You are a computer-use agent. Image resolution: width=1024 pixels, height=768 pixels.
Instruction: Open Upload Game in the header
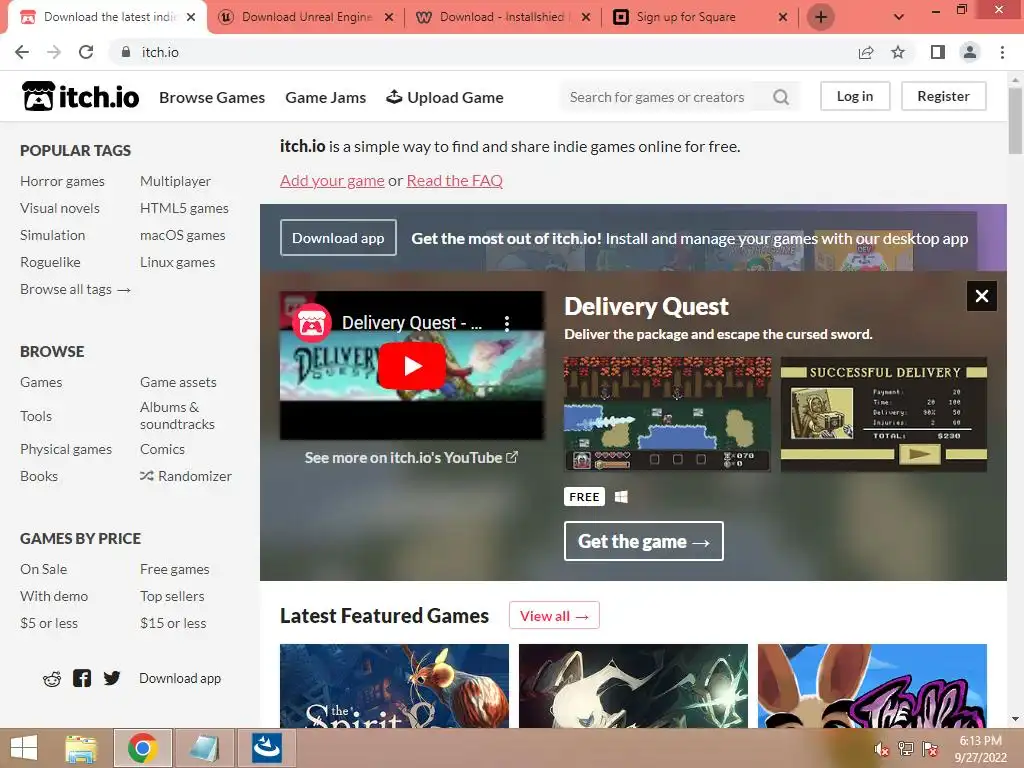point(445,97)
